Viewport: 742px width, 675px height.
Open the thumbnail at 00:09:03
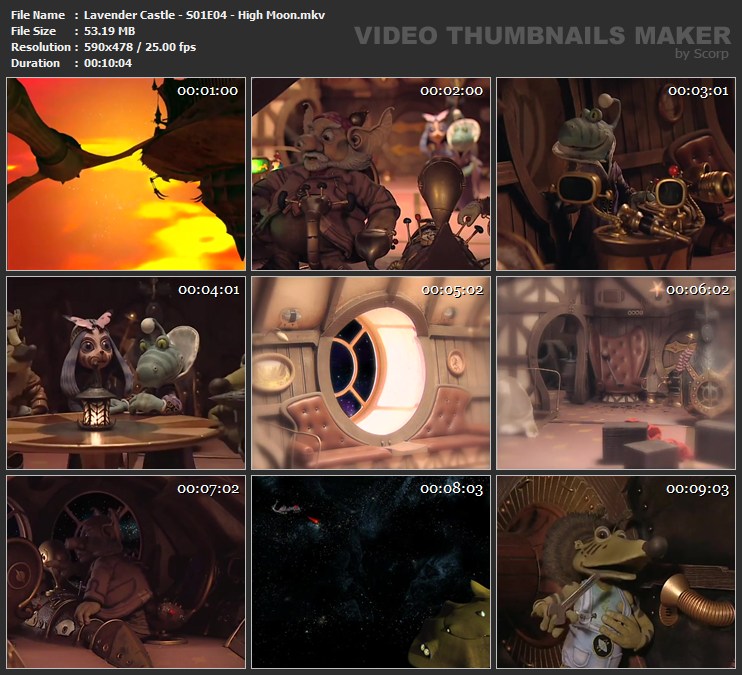[x=616, y=572]
